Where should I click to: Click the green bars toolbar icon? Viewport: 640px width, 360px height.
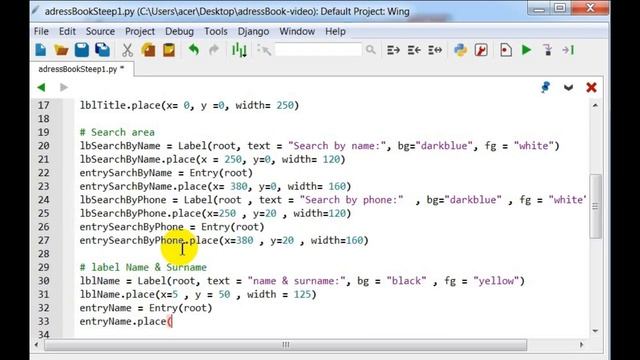(239, 50)
